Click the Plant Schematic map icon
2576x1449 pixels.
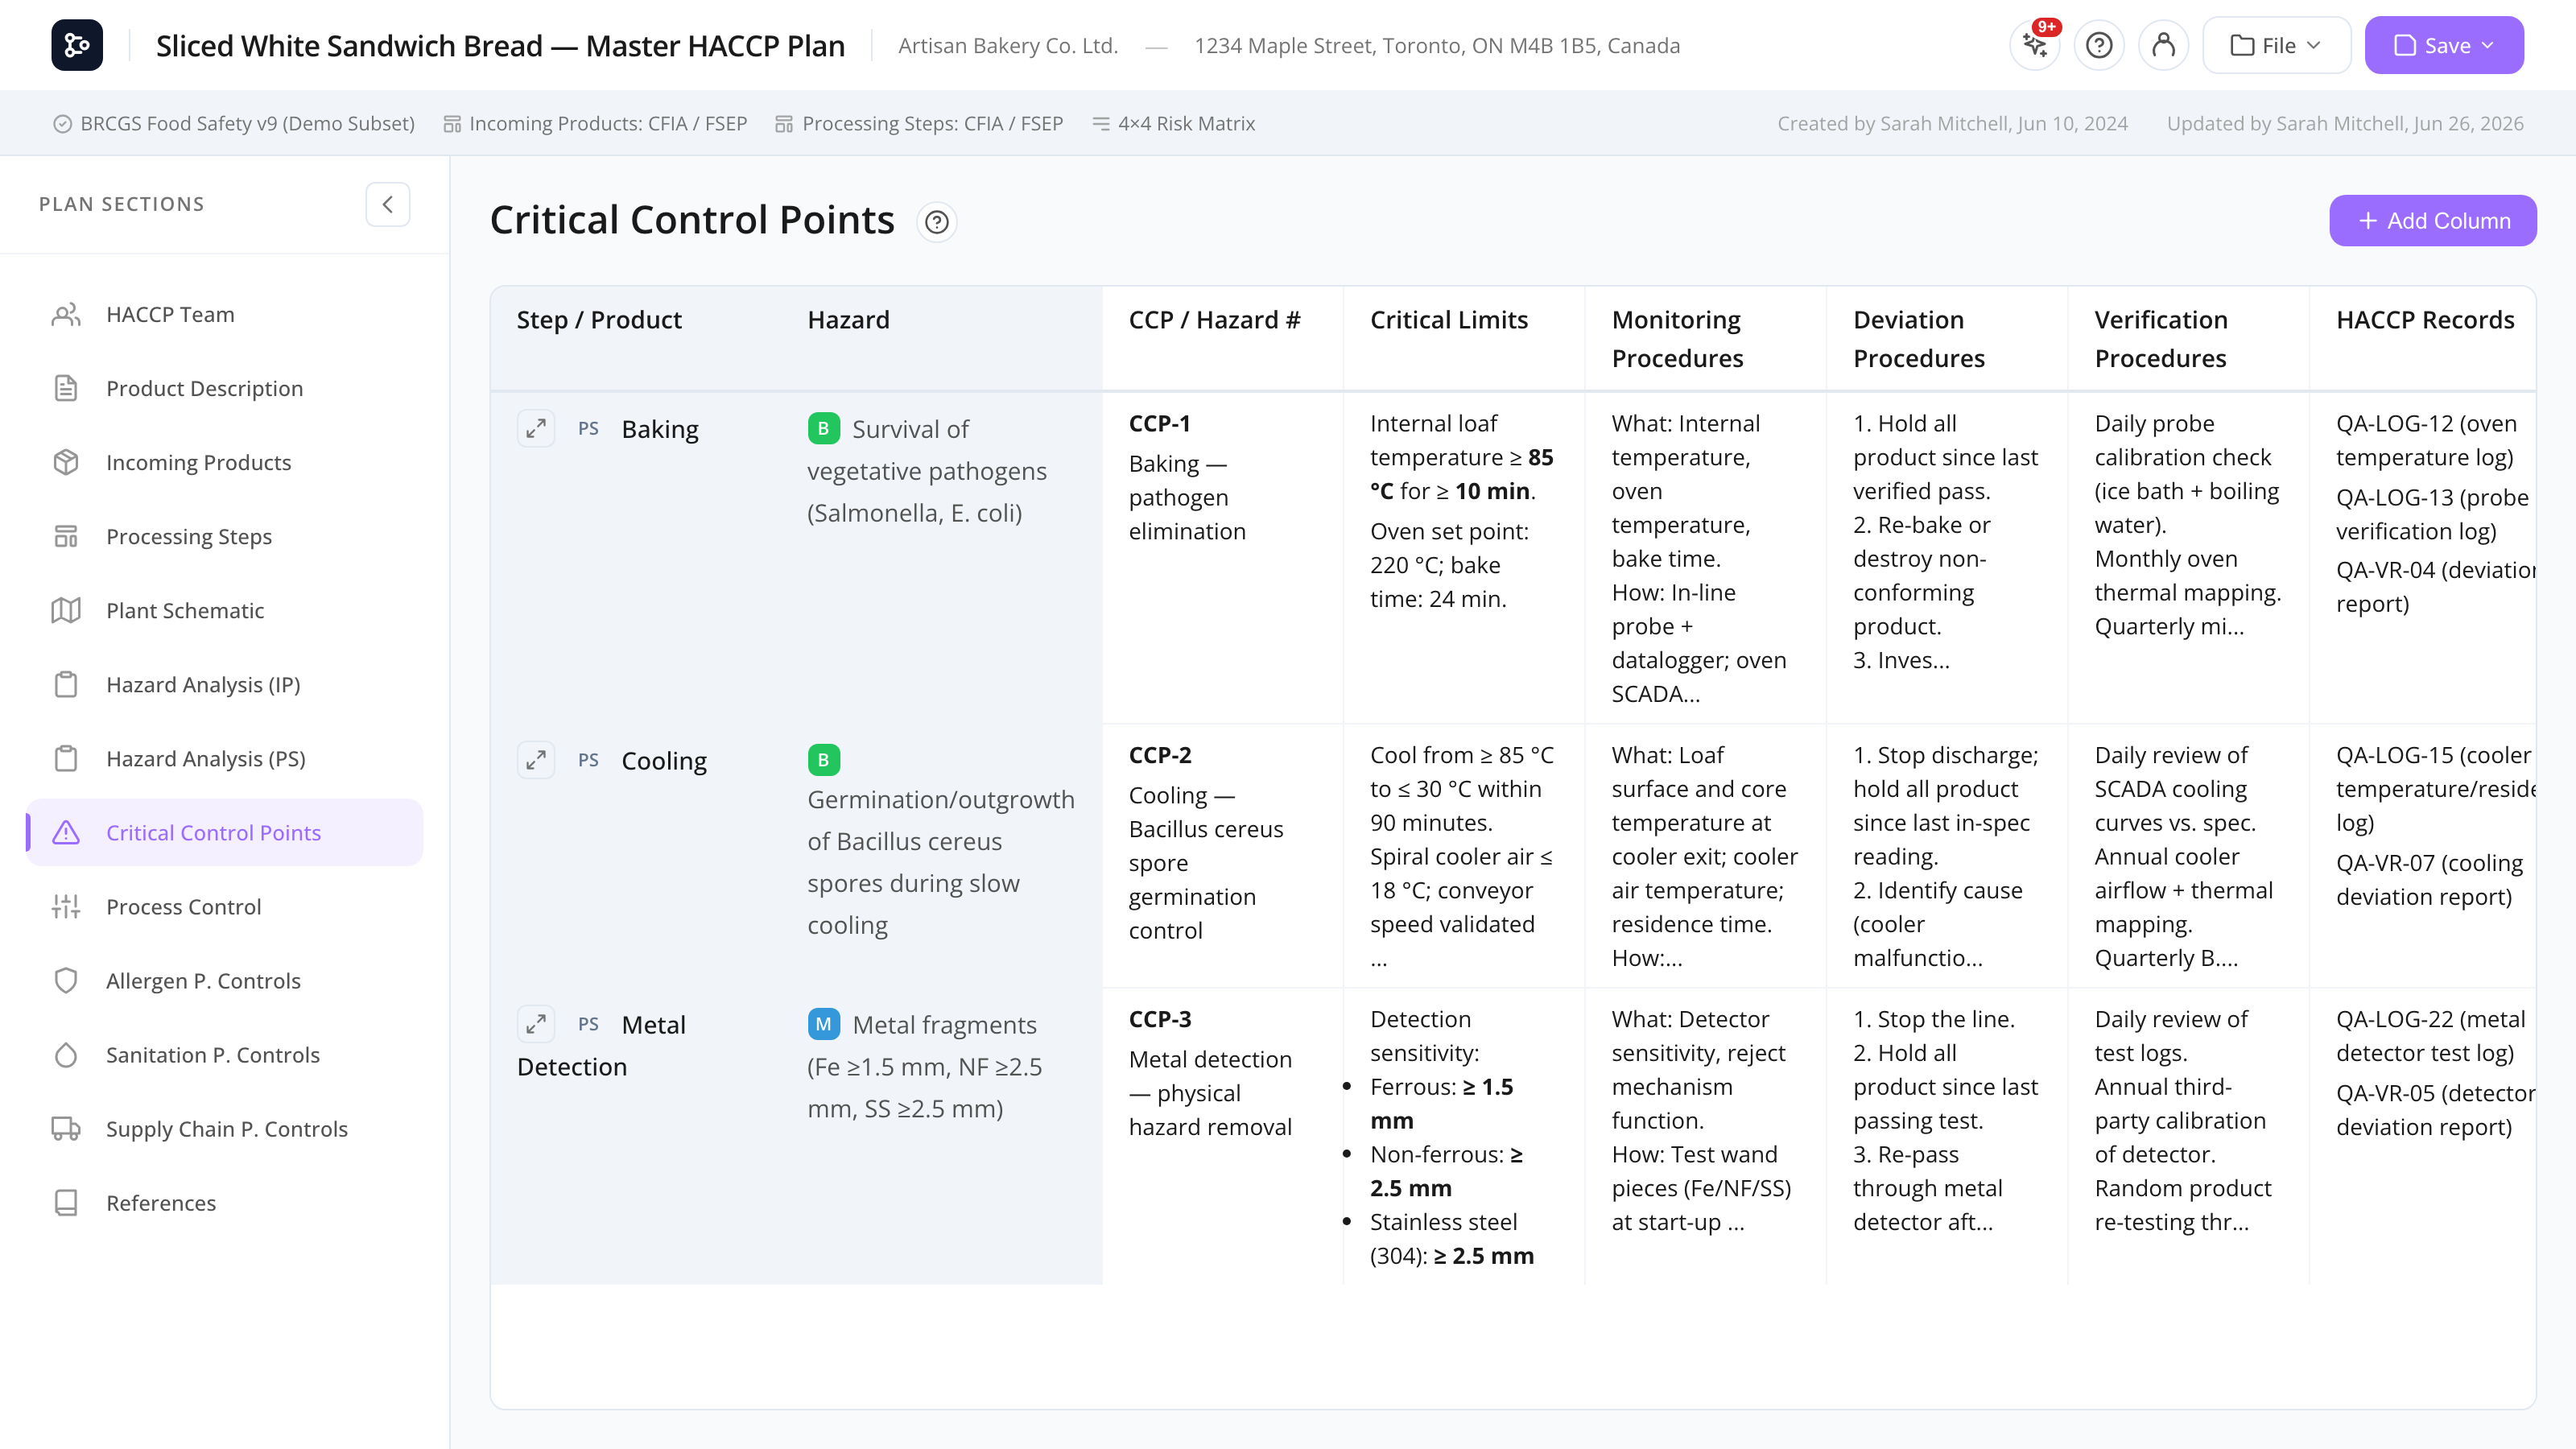(66, 610)
